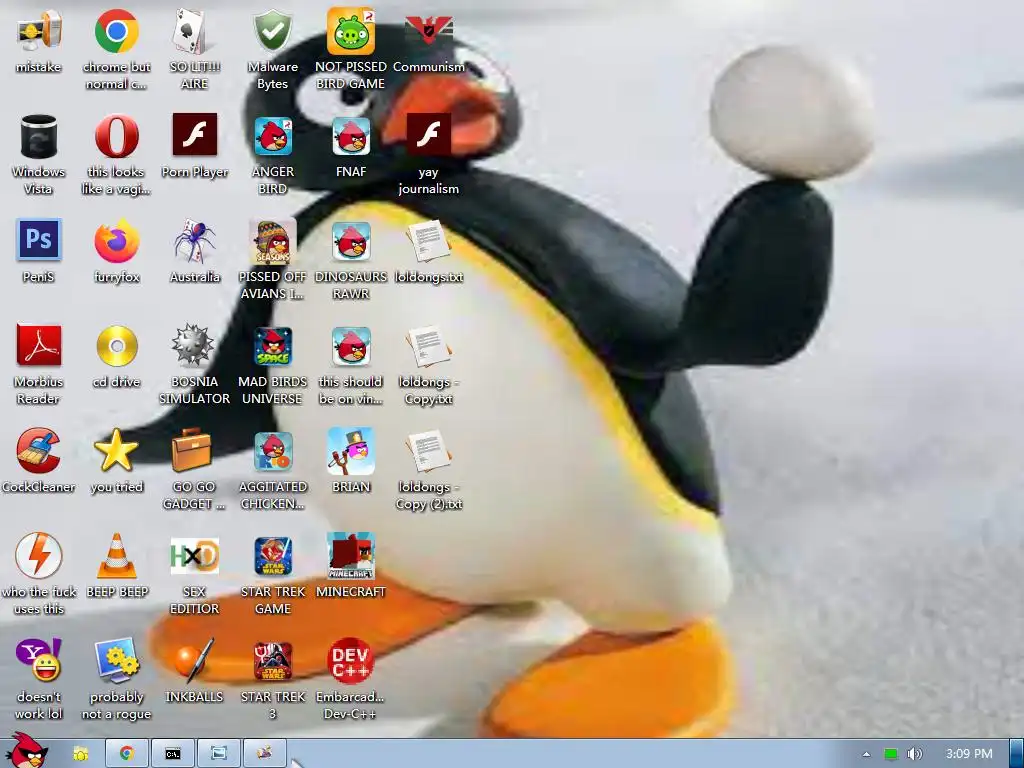Select 'who the fuck uses this' lightning icon

(39, 556)
